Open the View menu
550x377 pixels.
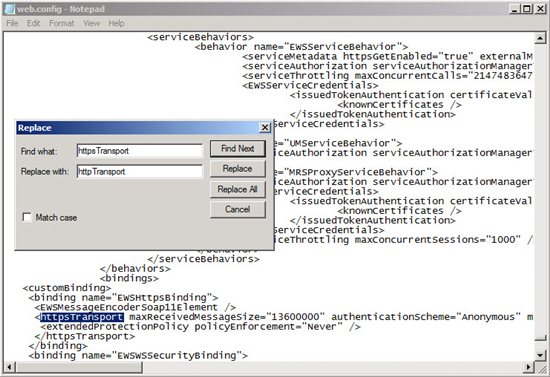tap(92, 23)
